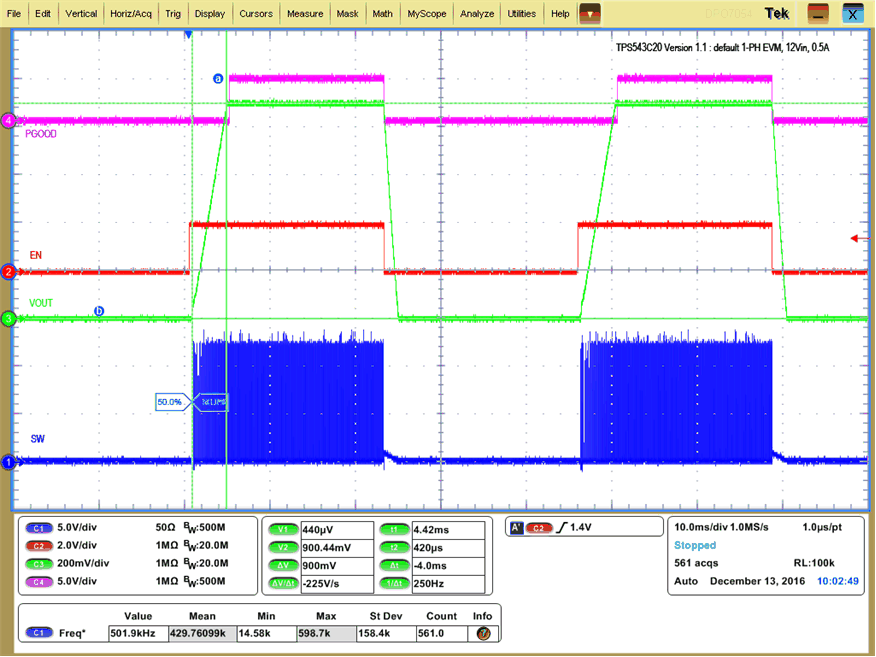Click the Tek logo in the title bar
The image size is (876, 657).
(776, 14)
